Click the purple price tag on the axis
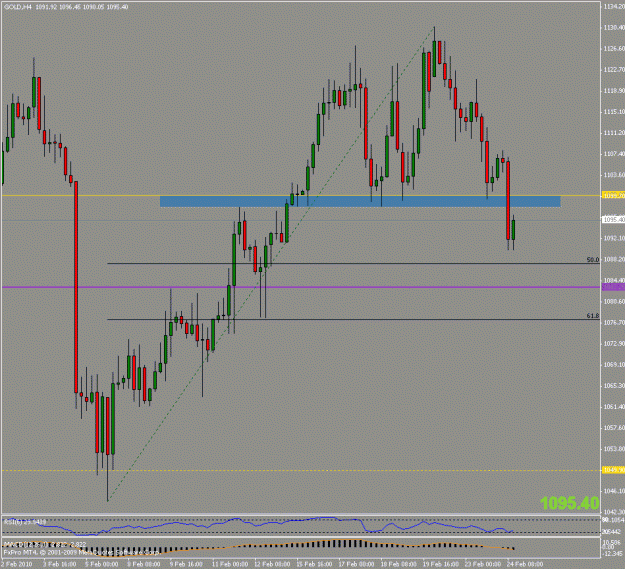The height and width of the screenshot is (569, 625). (x=613, y=287)
